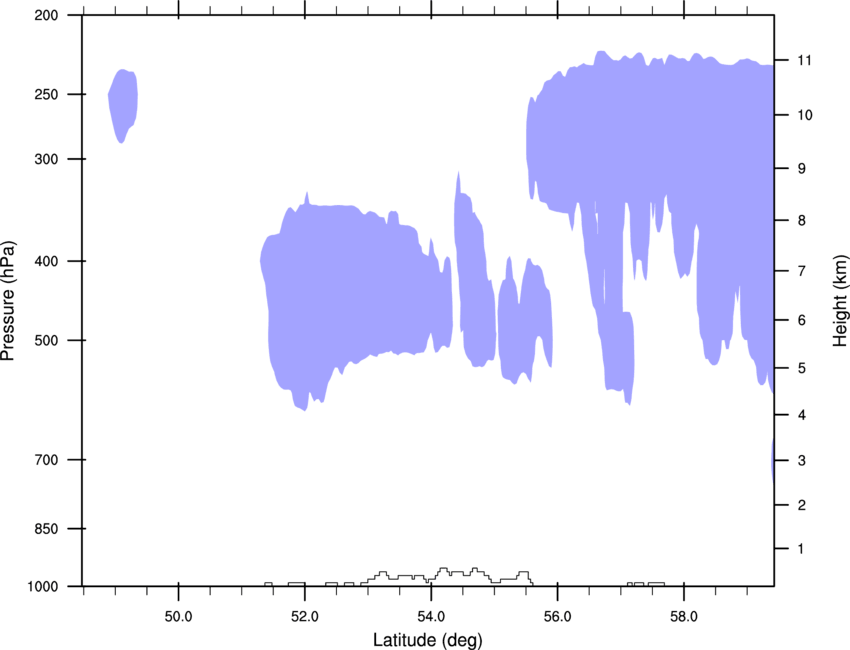Click the 8 km height tick label
Screen dimensions: 850x650
click(802, 220)
